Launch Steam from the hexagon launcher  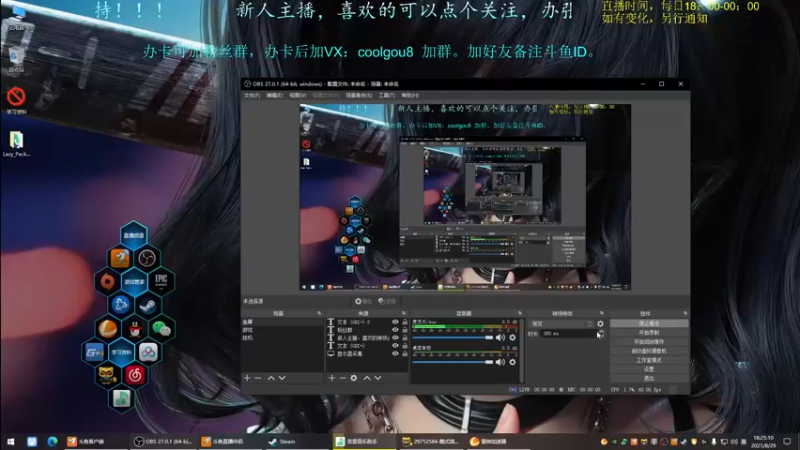pyautogui.click(x=147, y=305)
